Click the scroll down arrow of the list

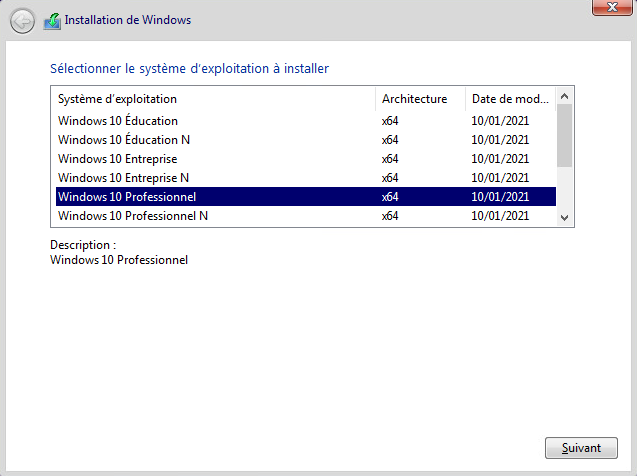pyautogui.click(x=564, y=218)
